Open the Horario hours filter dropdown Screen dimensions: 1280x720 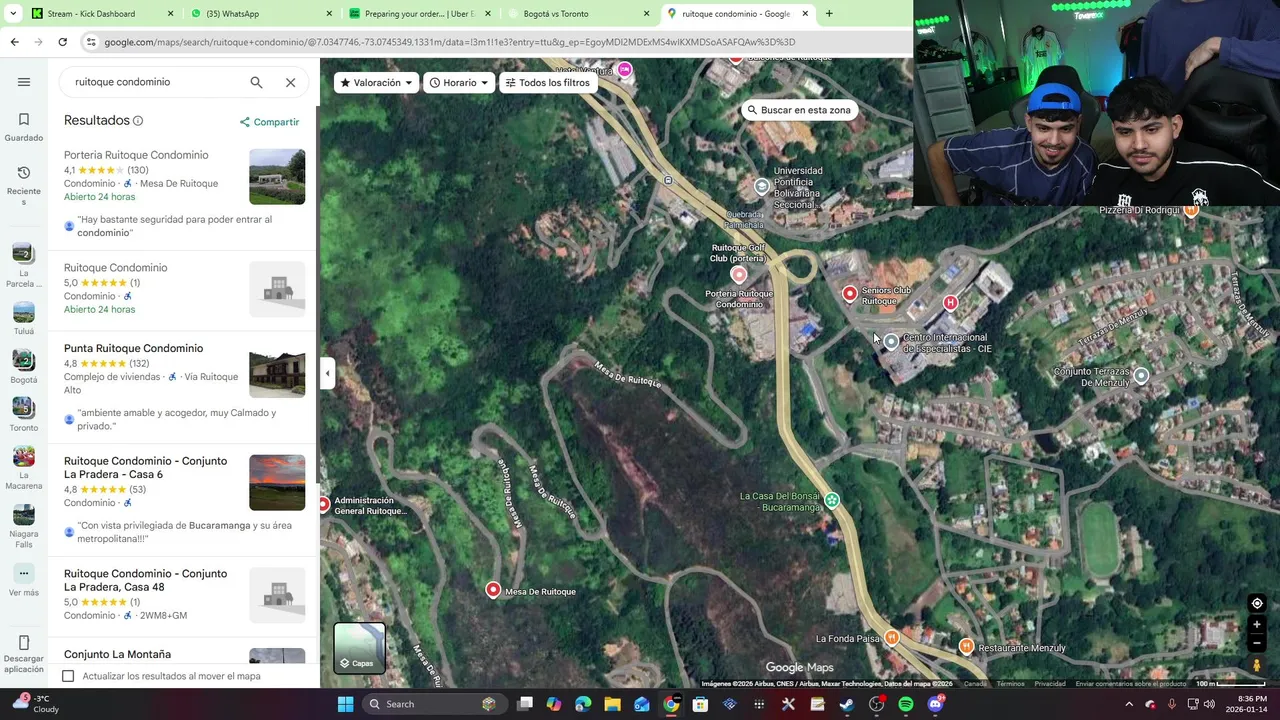point(459,83)
